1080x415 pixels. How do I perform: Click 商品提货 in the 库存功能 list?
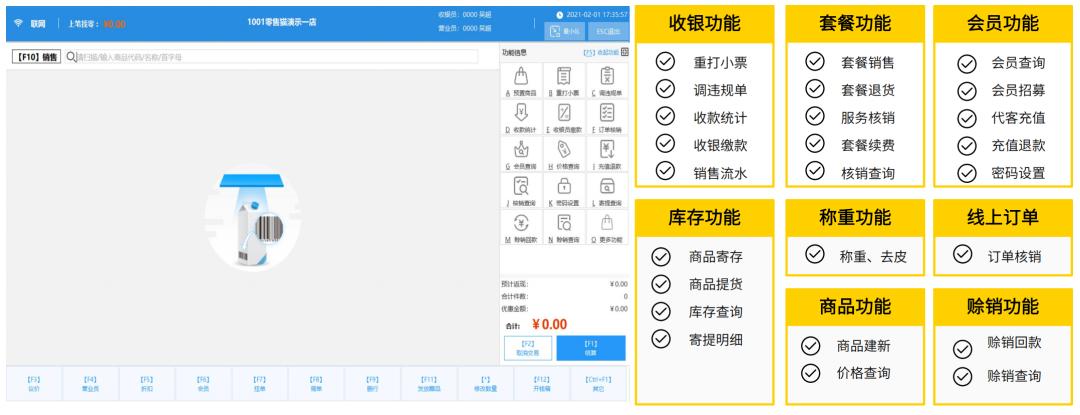click(716, 284)
